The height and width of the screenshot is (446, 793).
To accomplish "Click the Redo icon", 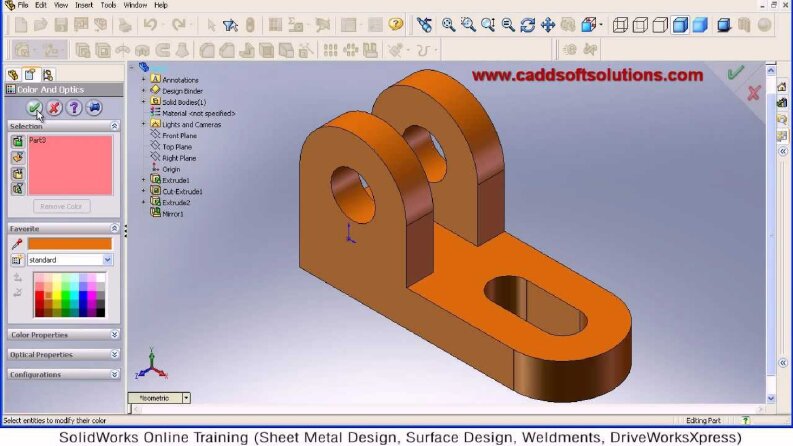I will 179,24.
